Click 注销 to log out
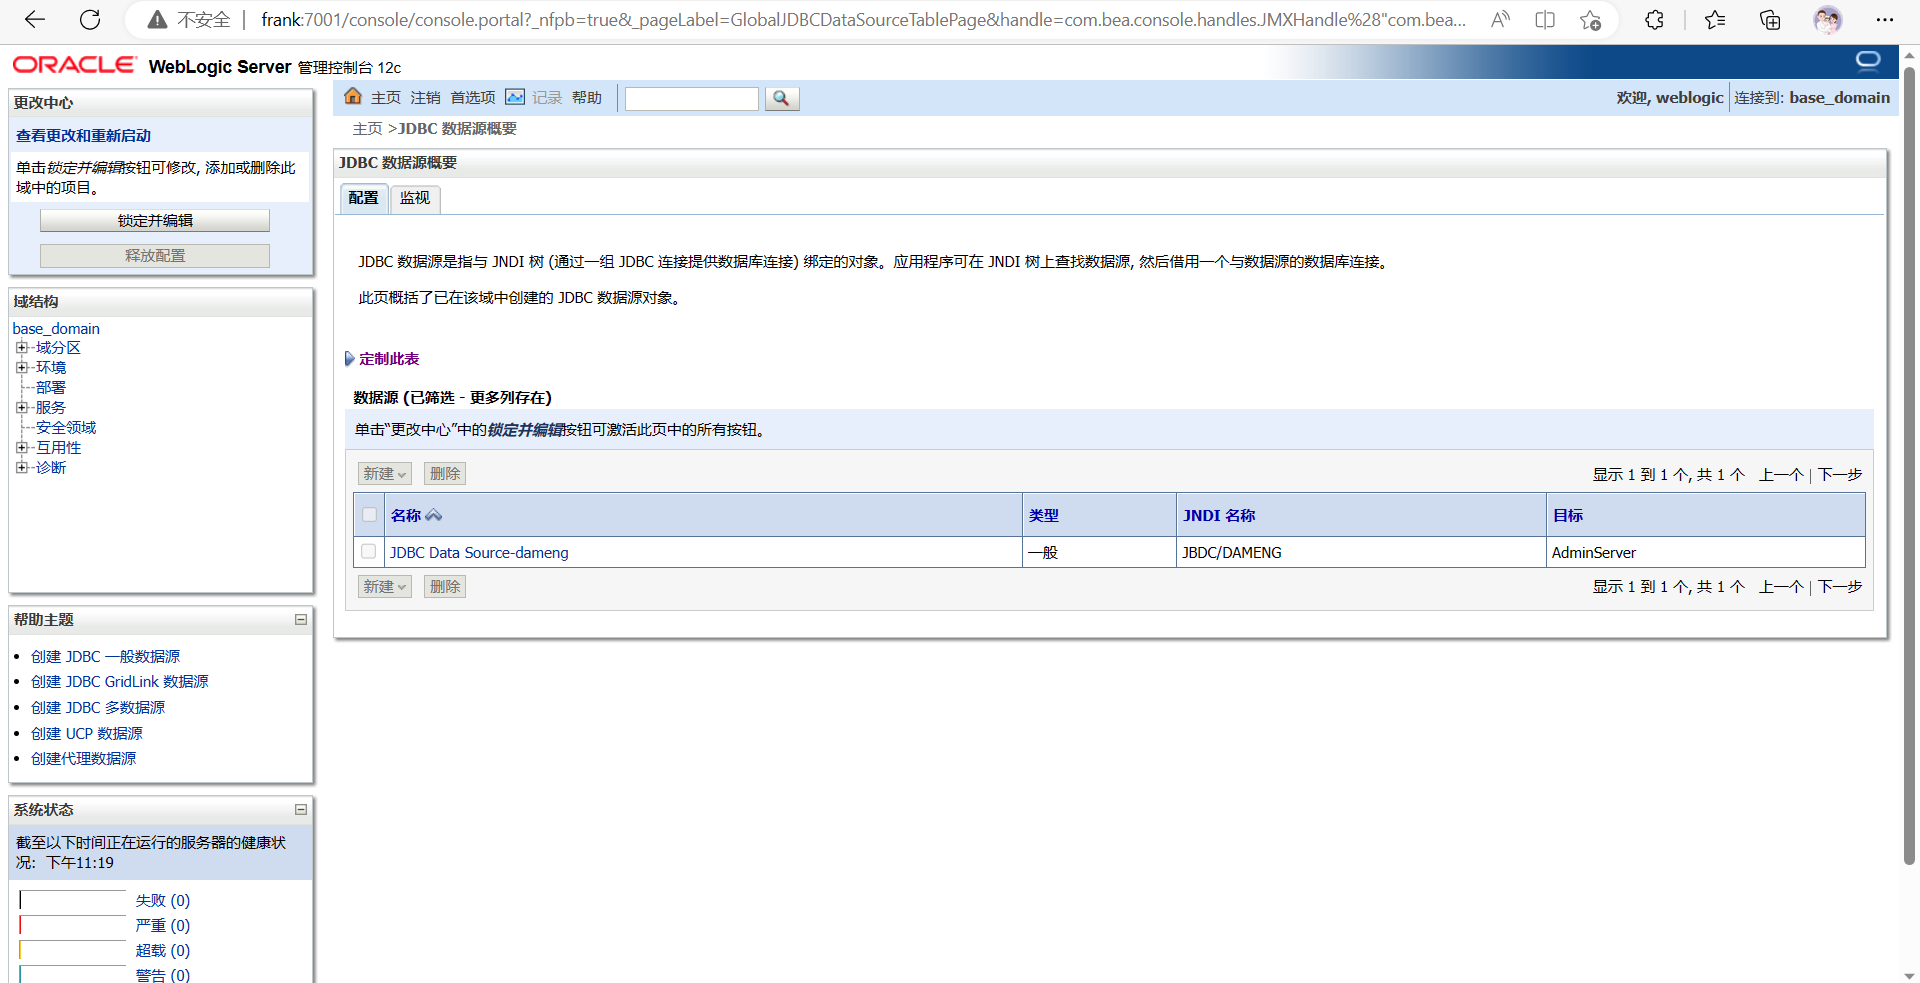Screen dimensions: 1920x983 pyautogui.click(x=425, y=98)
